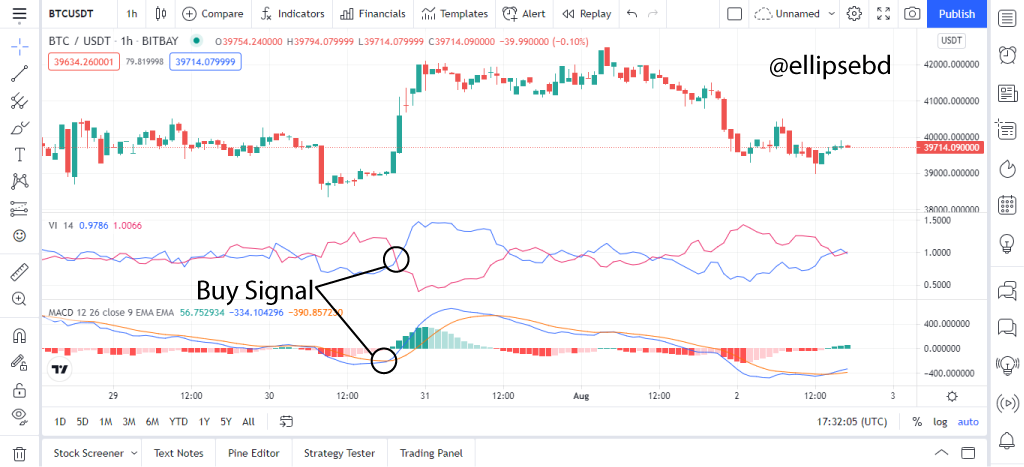The width and height of the screenshot is (1024, 467).
Task: Toggle auto scale on price axis
Action: (x=968, y=422)
